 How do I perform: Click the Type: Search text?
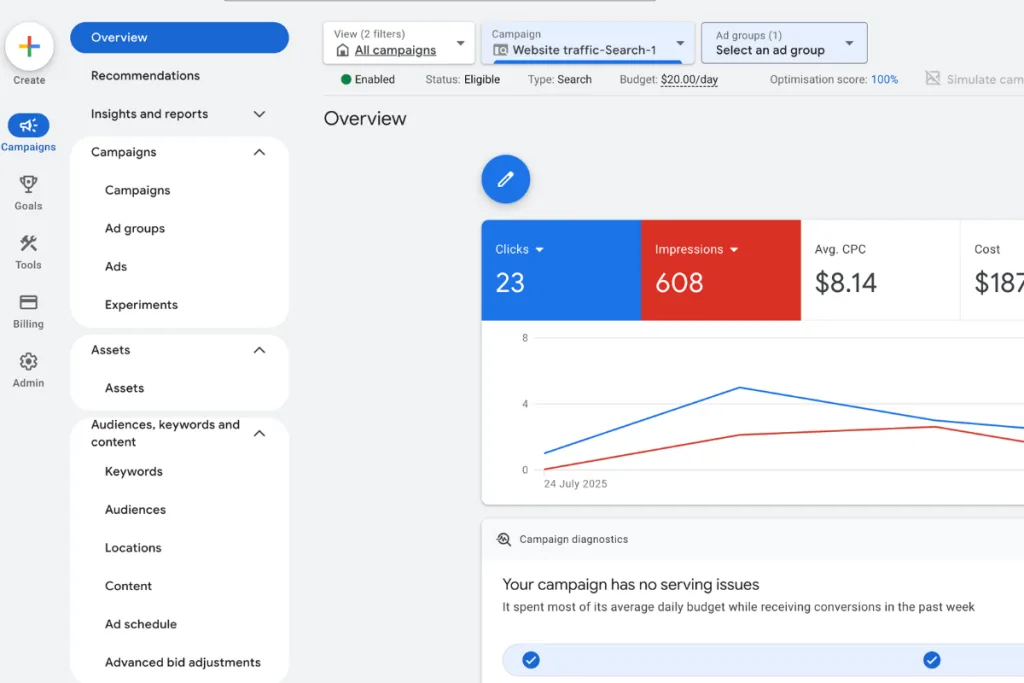pos(560,80)
